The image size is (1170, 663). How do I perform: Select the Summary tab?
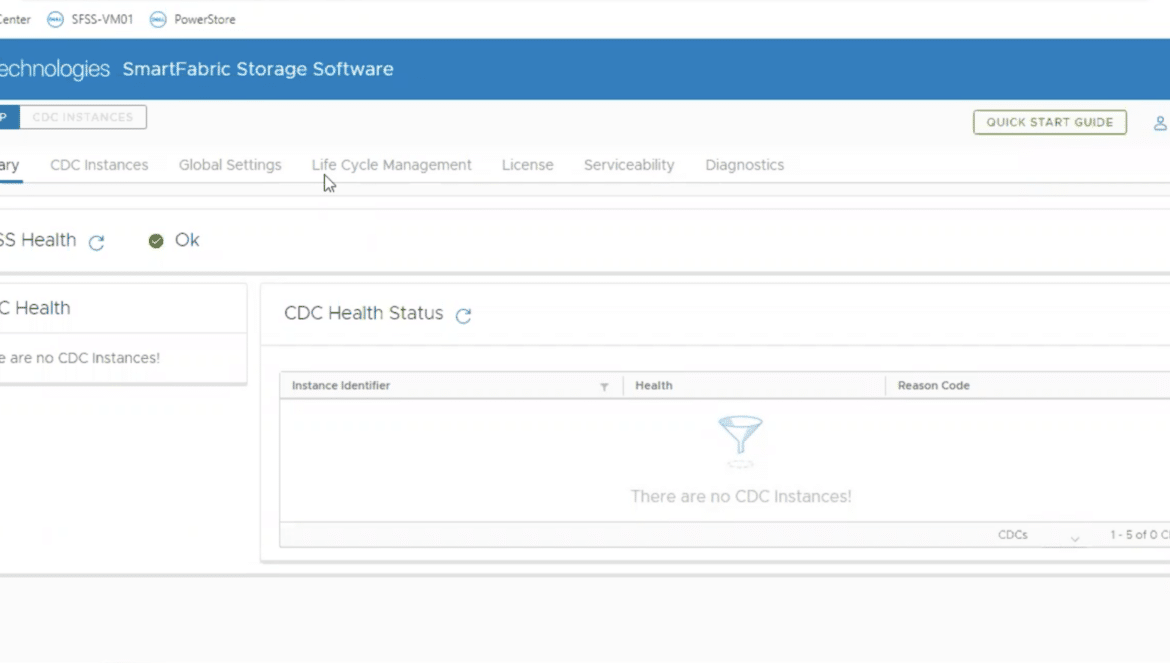[x=10, y=165]
